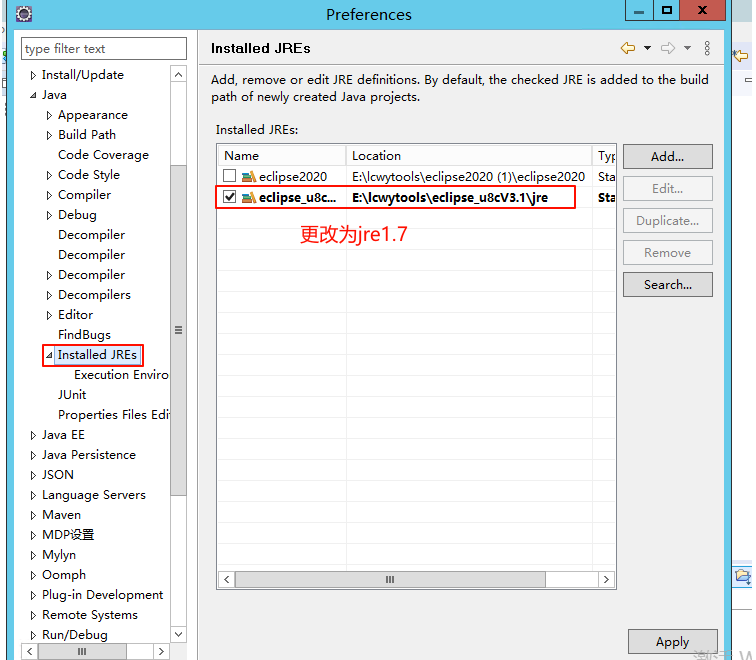Click the back navigation arrow icon
The height and width of the screenshot is (660, 756).
pos(628,48)
